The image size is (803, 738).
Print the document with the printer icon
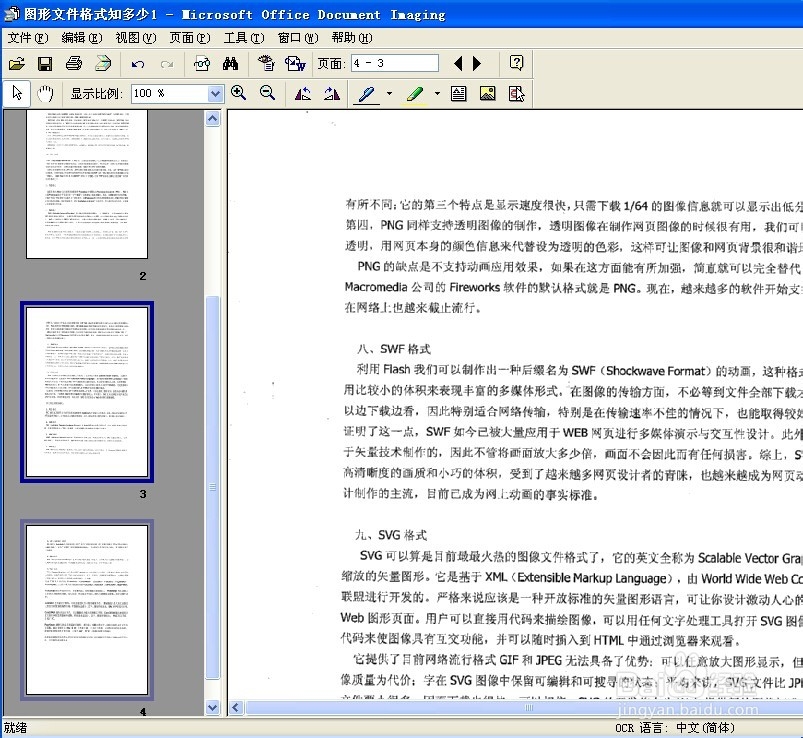[74, 64]
